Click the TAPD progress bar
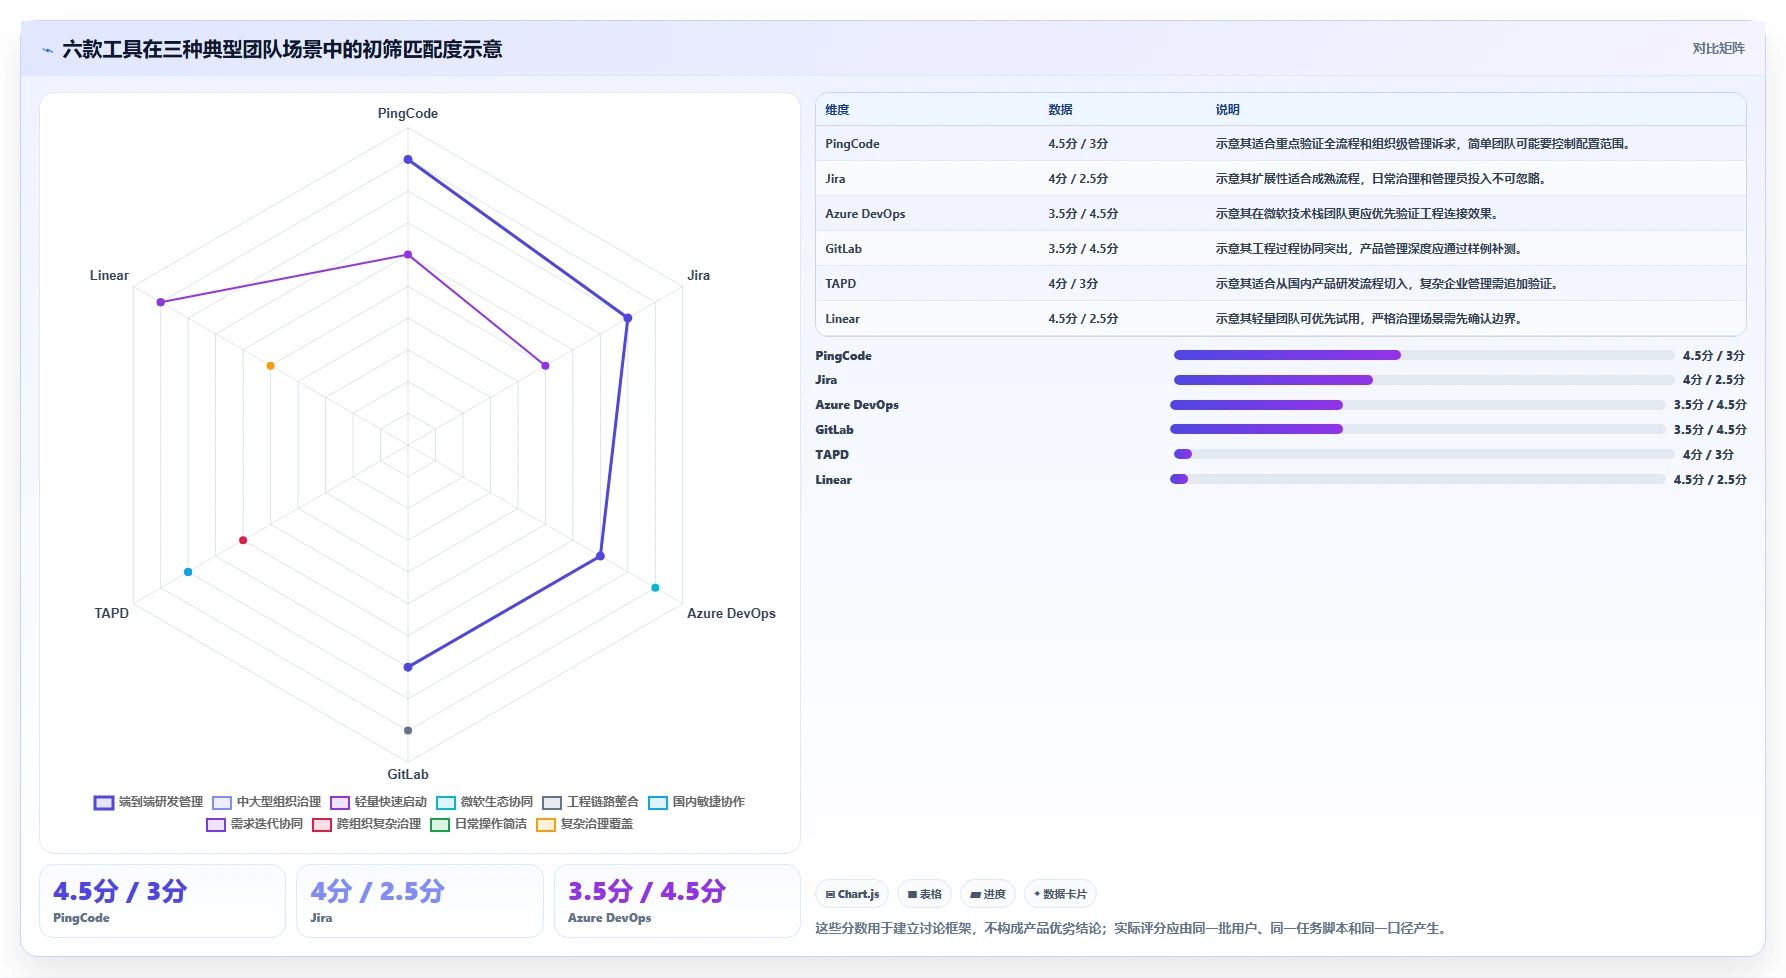 (1423, 454)
